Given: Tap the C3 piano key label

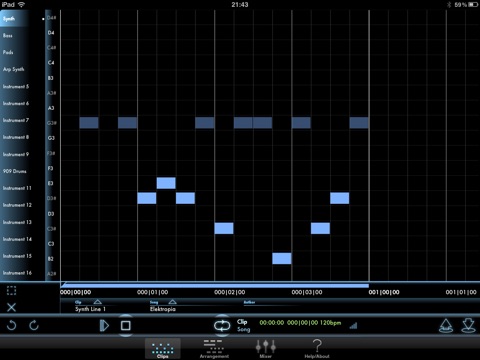Looking at the screenshot, I should 51,244.
